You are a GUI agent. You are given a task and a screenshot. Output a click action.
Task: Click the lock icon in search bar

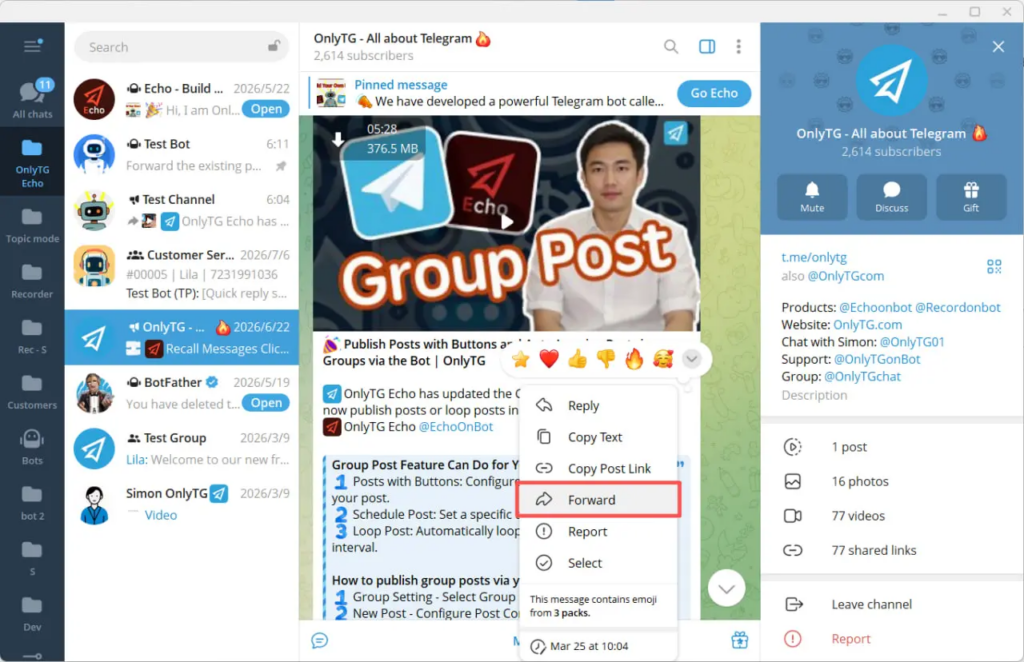point(274,46)
